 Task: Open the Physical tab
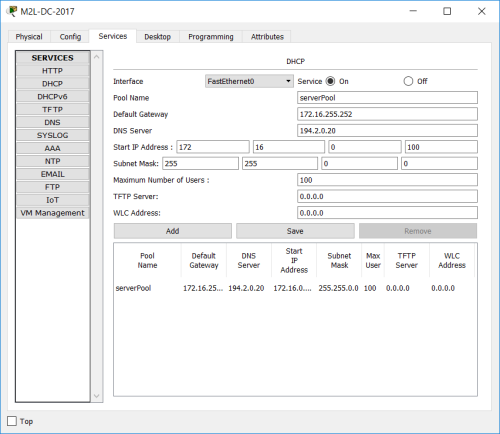tap(29, 37)
